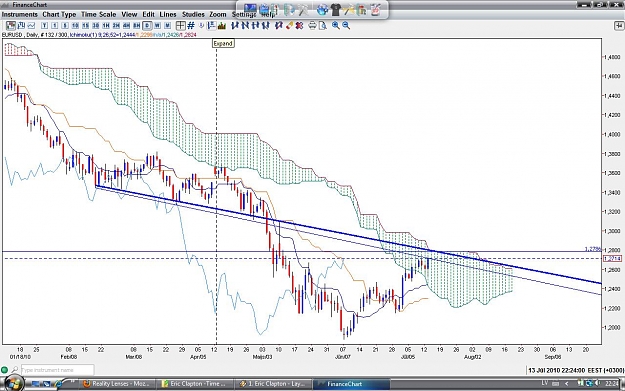Switch to monthly (M) time scale
The height and width of the screenshot is (391, 625).
[168, 26]
